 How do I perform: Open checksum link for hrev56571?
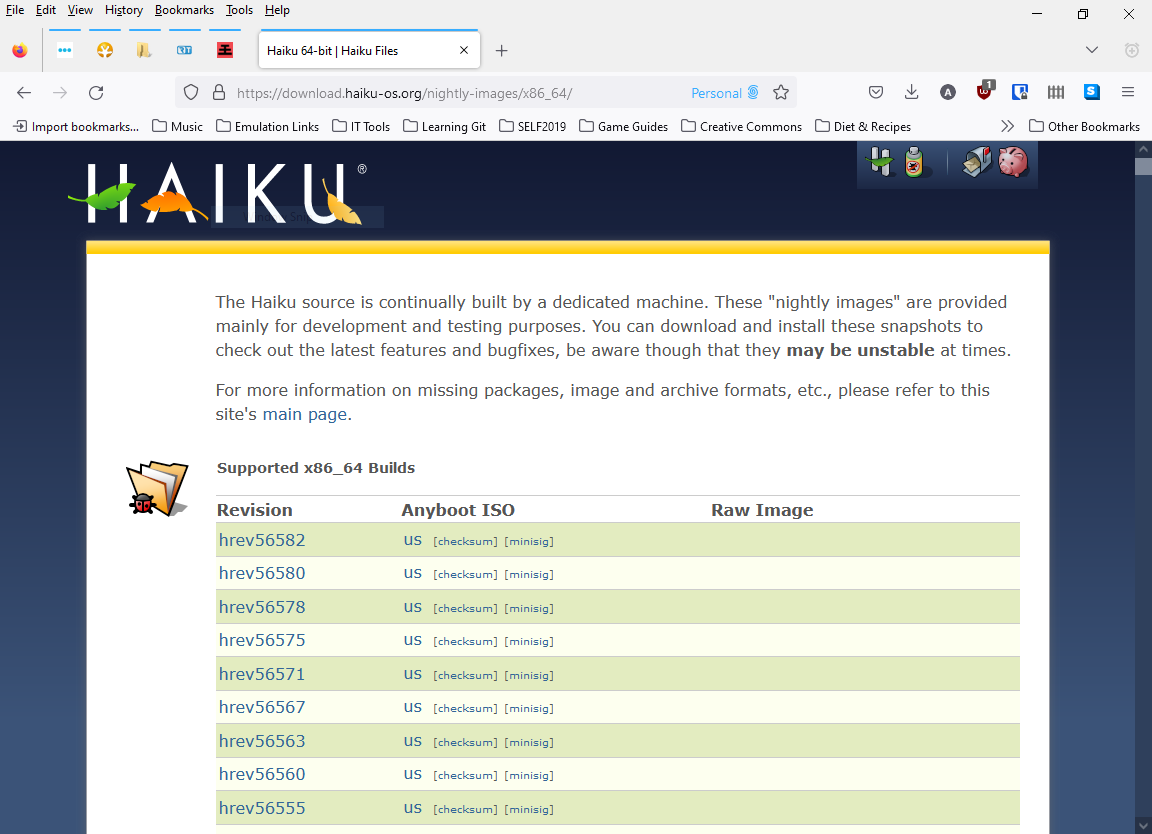click(x=465, y=675)
